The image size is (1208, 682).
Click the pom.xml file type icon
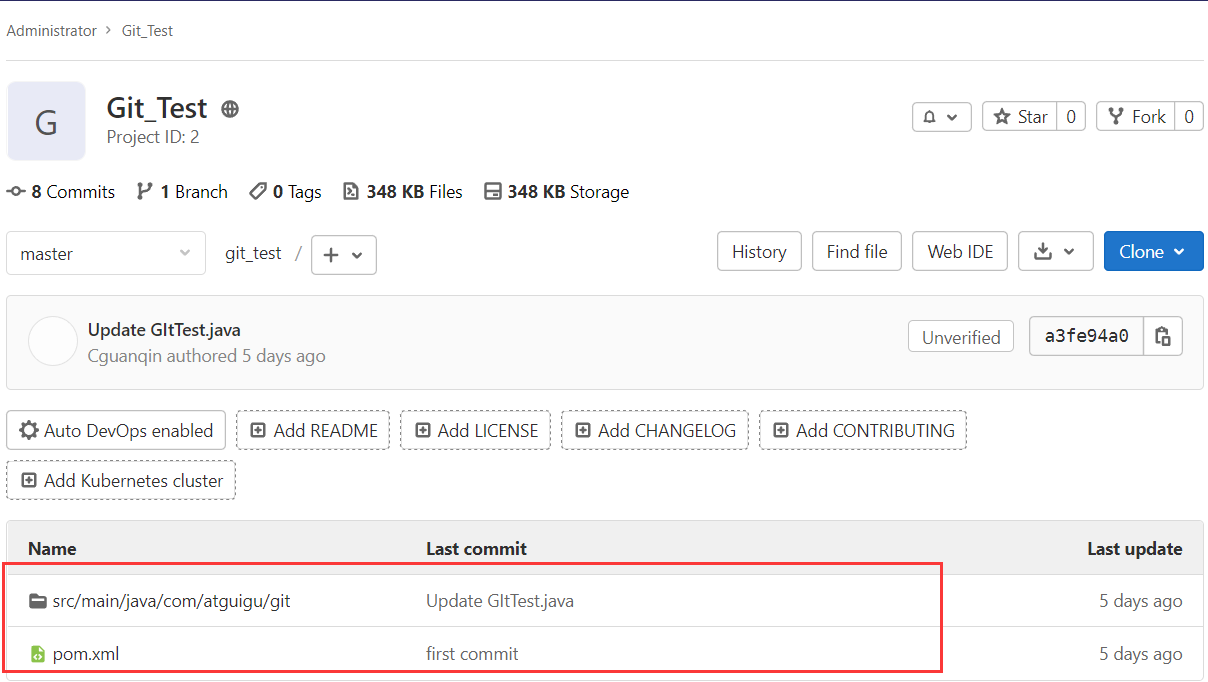click(x=38, y=654)
